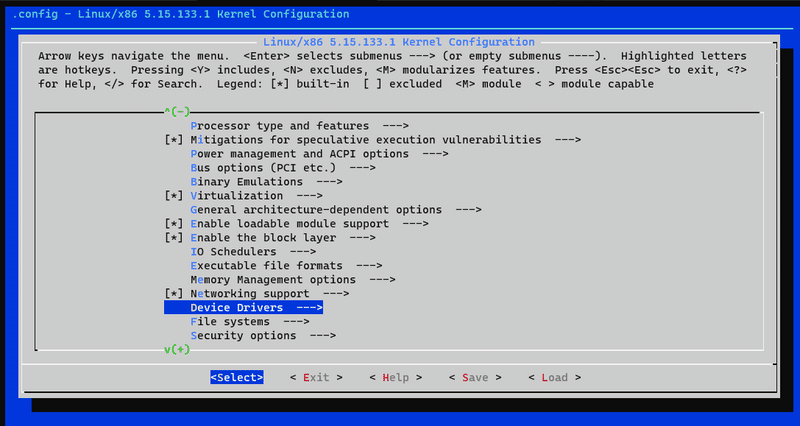The image size is (800, 426).
Task: Click the arrow after Bus options
Action: pos(363,168)
